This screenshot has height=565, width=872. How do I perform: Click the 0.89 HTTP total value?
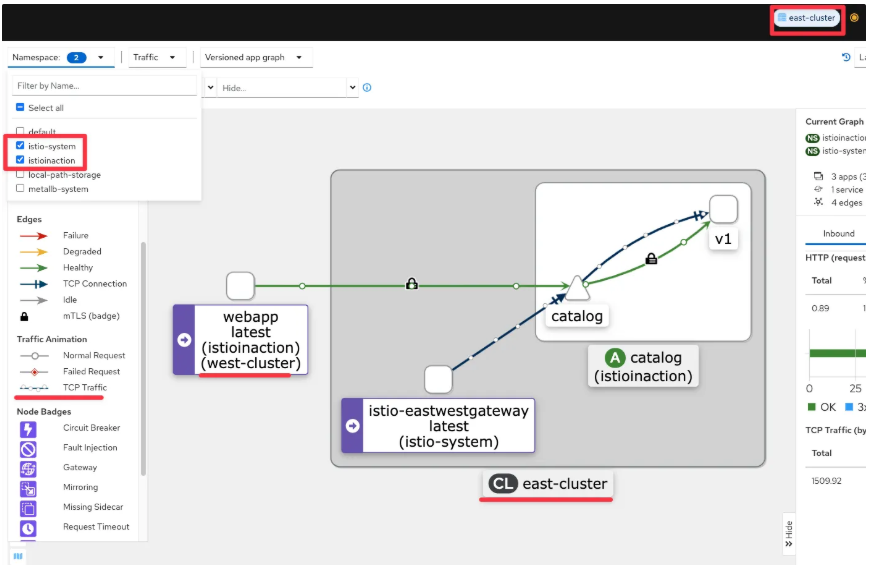click(x=820, y=308)
